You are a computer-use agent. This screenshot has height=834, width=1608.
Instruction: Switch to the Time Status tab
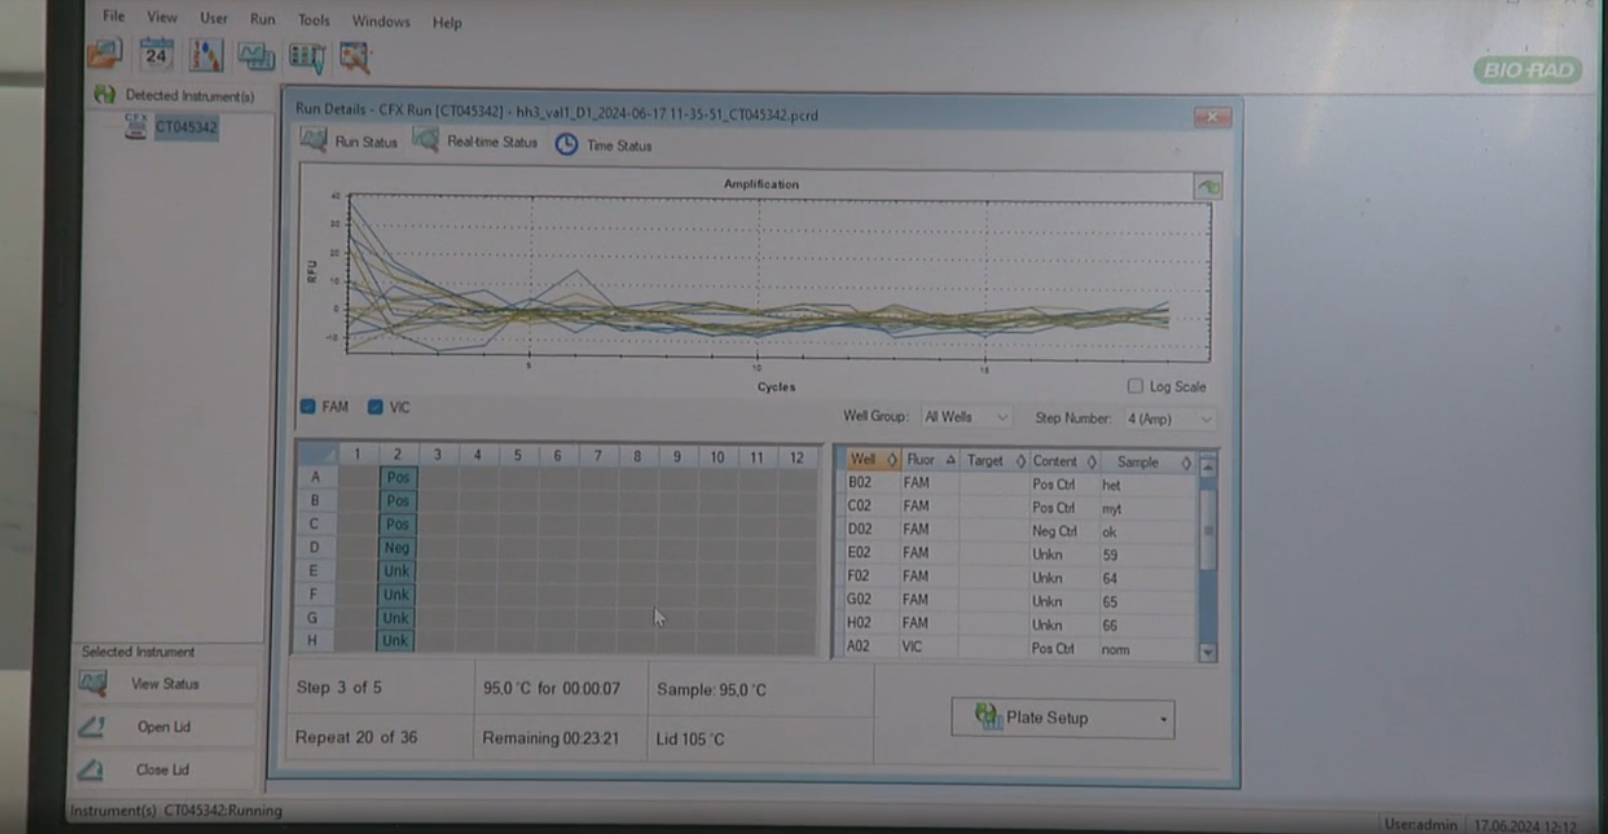click(604, 145)
